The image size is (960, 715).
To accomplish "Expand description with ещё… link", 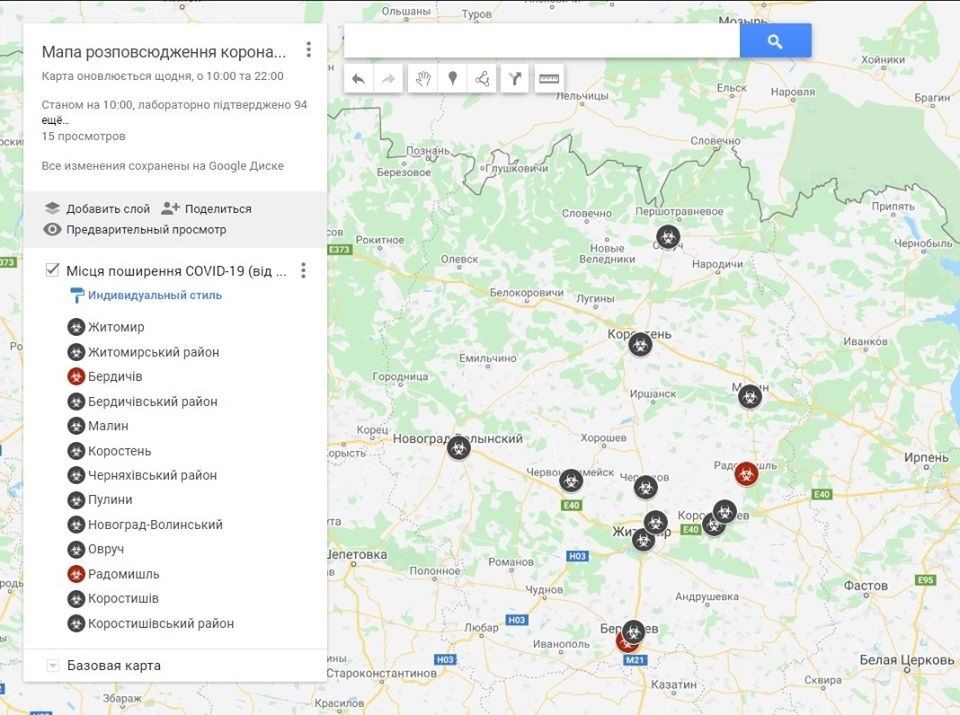I will pos(55,121).
